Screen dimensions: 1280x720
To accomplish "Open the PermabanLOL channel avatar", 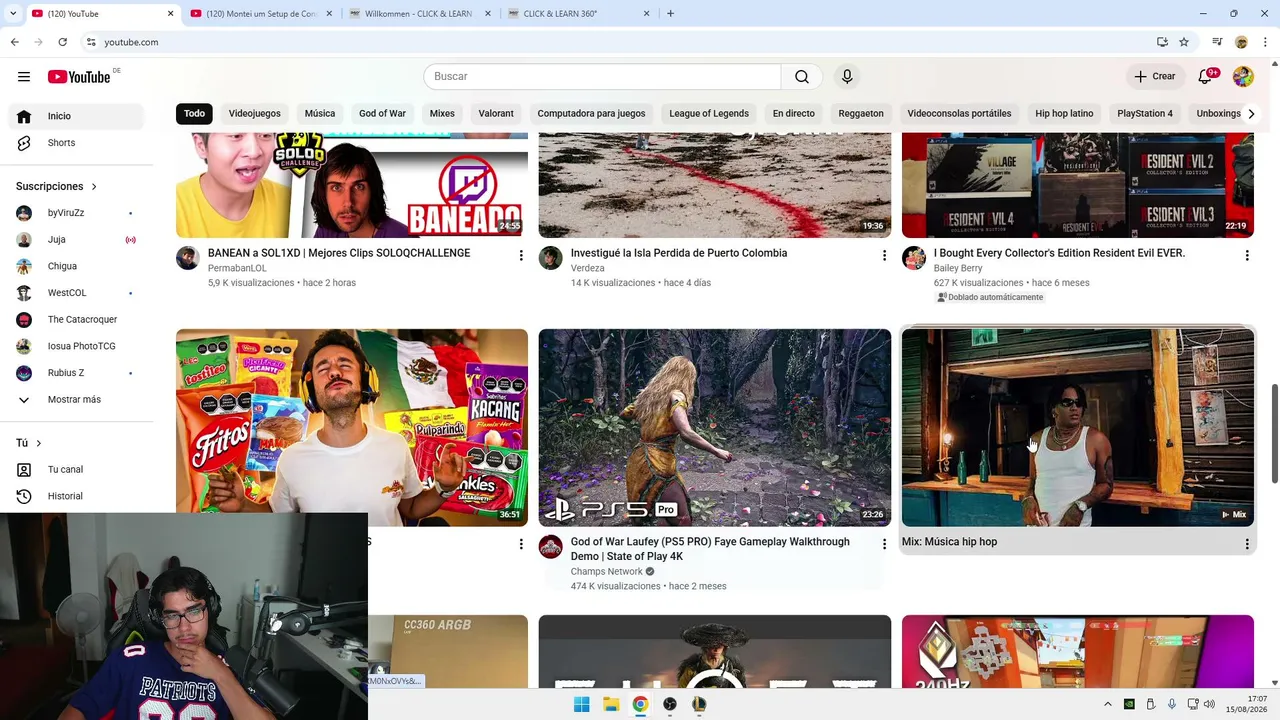I will tap(188, 258).
